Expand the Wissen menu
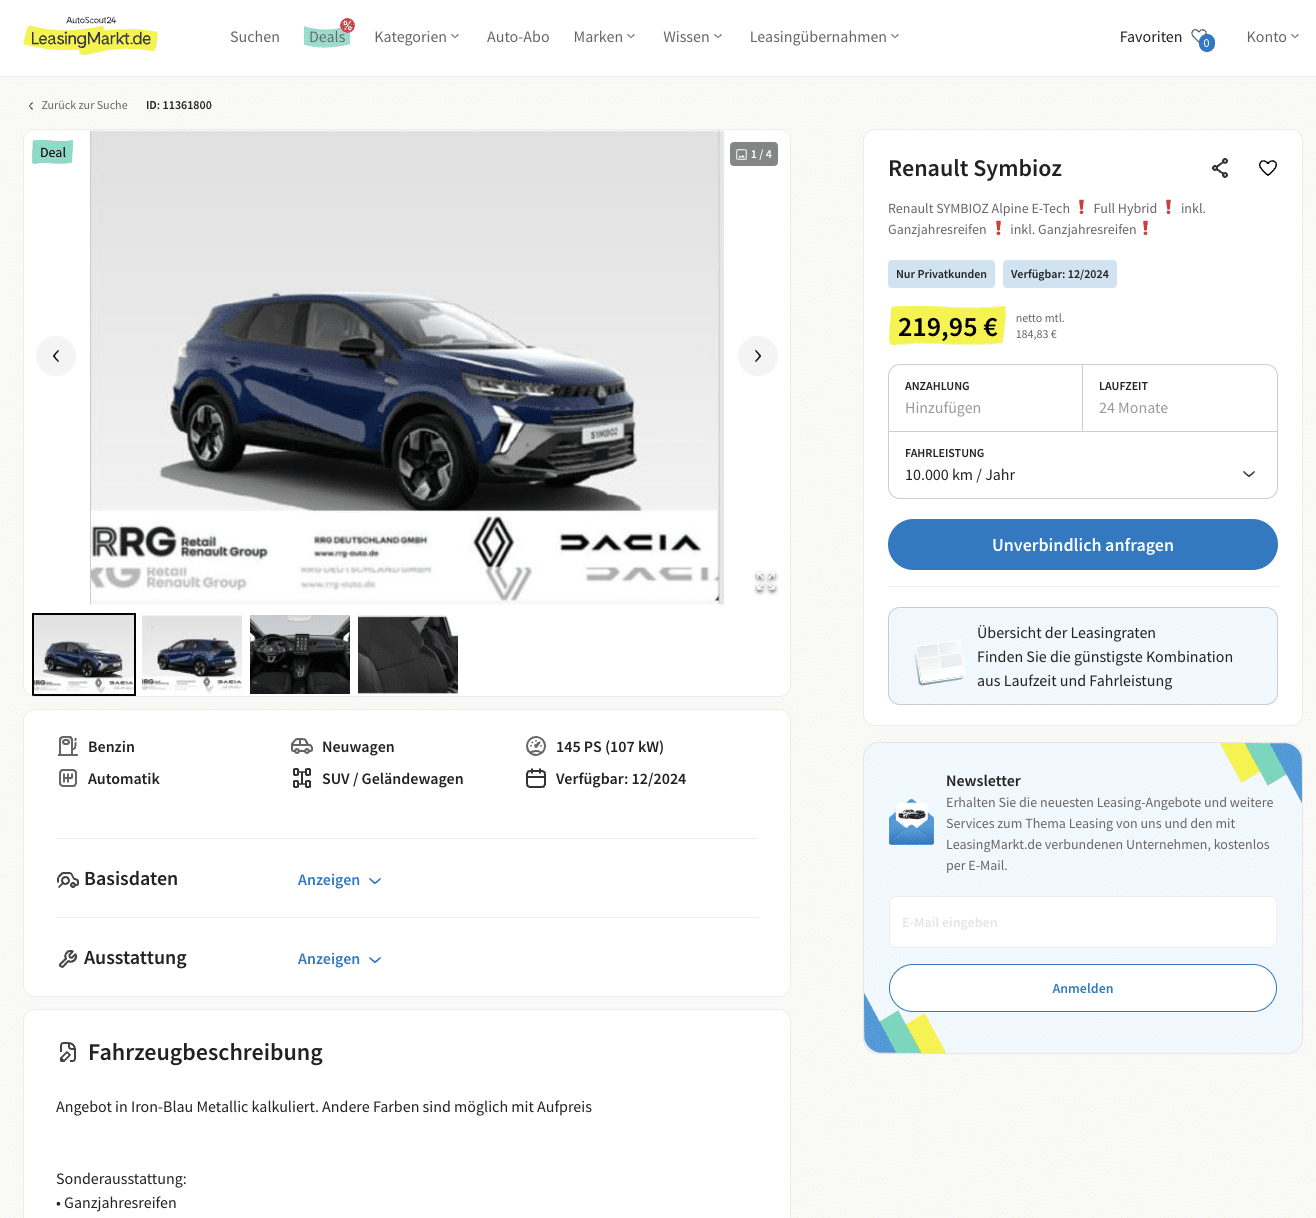Screen dimensions: 1316x1218 pos(692,37)
